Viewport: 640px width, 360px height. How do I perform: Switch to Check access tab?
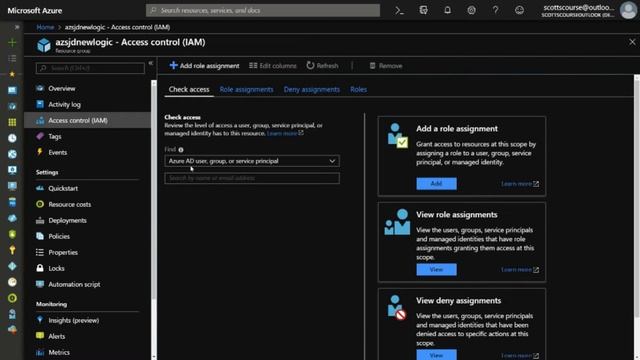189,89
